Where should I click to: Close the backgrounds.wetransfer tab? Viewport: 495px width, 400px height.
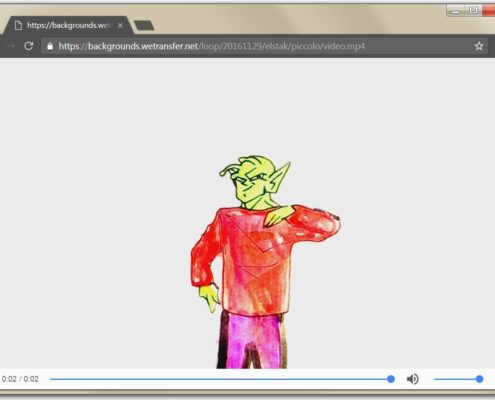coord(121,25)
